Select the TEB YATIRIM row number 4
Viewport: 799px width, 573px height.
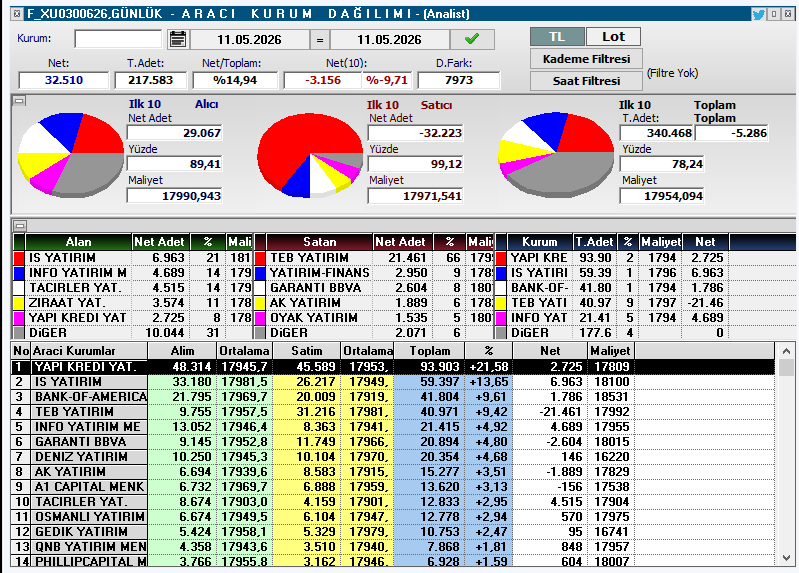pyautogui.click(x=392, y=411)
